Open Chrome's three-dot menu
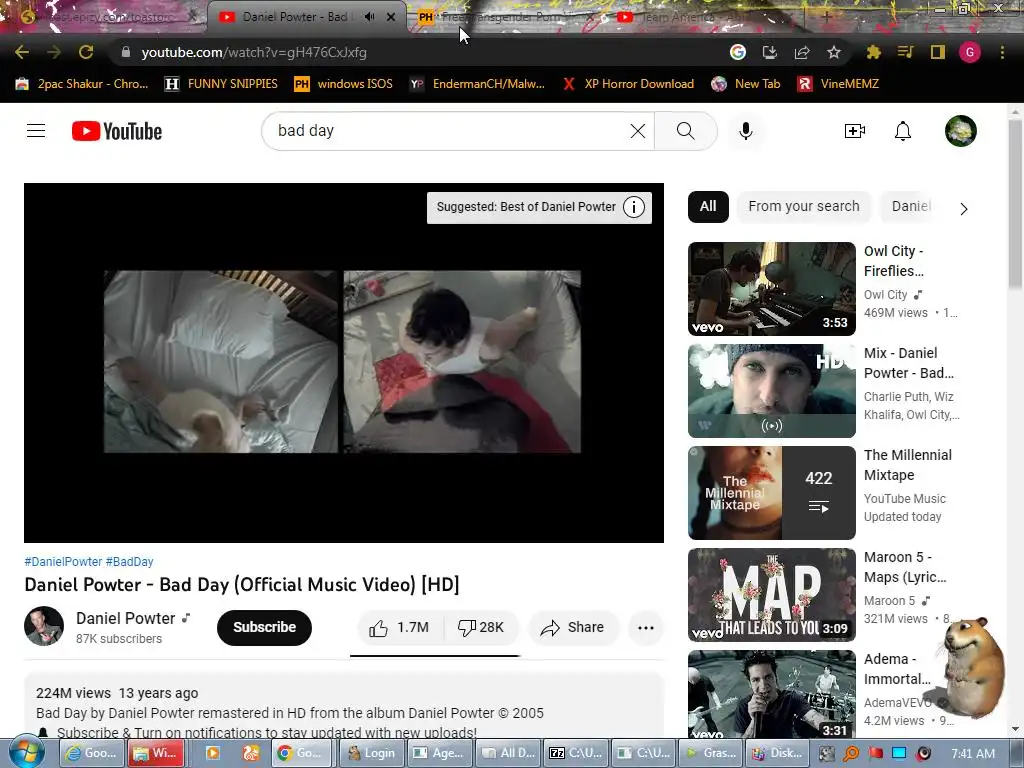This screenshot has height=768, width=1024. click(1002, 52)
